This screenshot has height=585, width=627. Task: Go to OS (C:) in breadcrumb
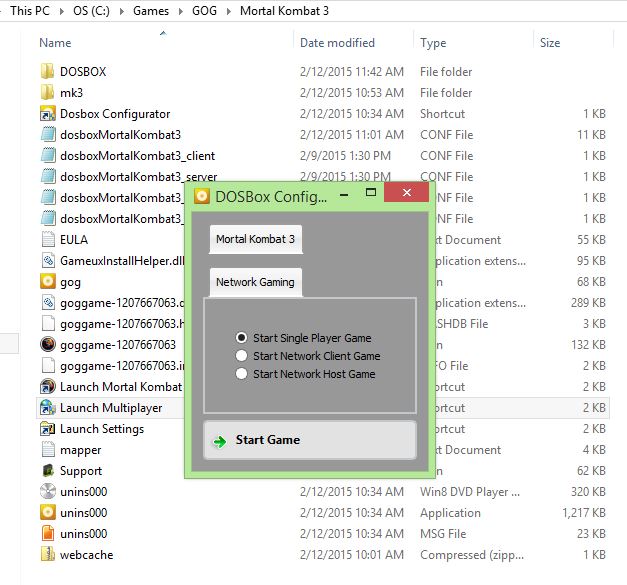point(91,11)
